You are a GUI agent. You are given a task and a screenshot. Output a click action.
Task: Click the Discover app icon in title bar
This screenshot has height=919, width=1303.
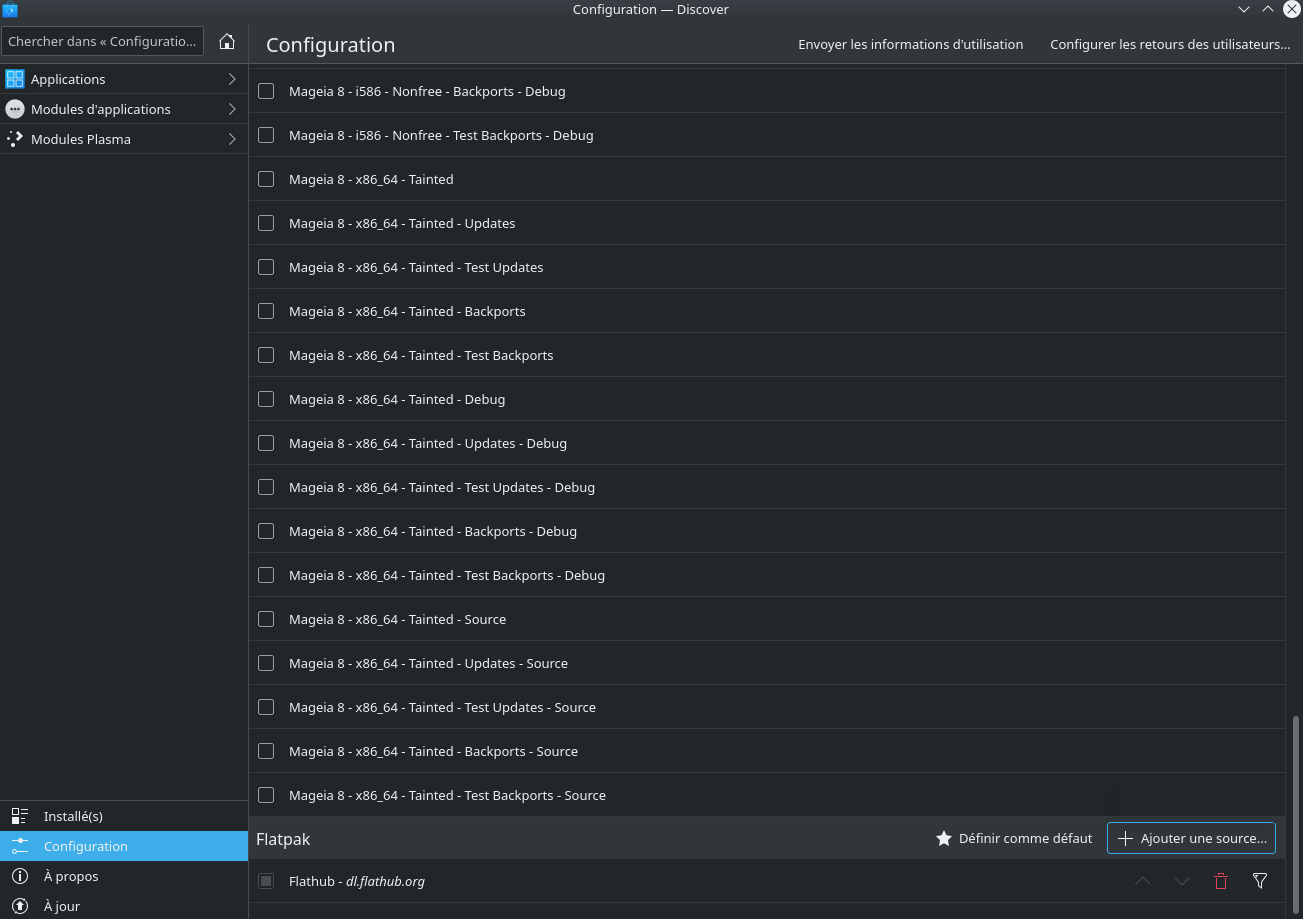point(11,10)
